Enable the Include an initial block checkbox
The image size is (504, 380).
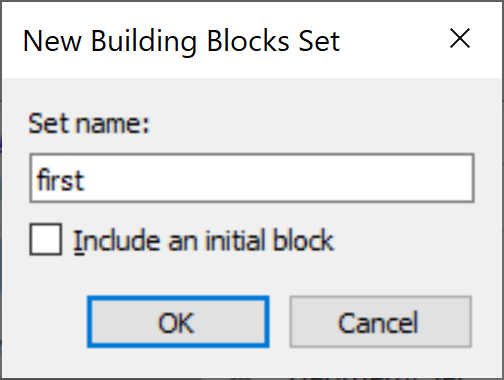[46, 239]
